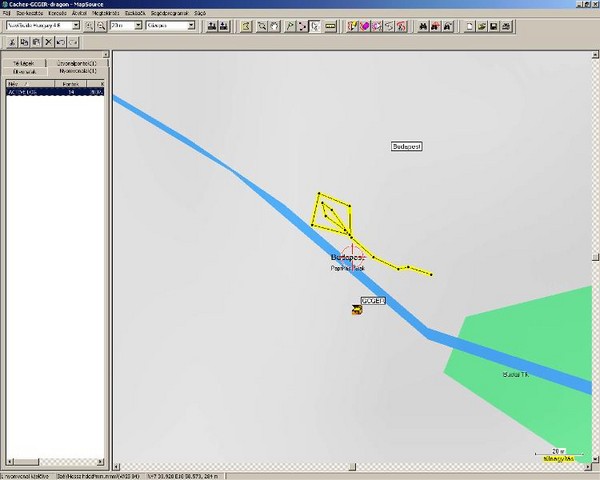600x480 pixels.
Task: Click the zoom out magnifier icon
Action: 101,26
